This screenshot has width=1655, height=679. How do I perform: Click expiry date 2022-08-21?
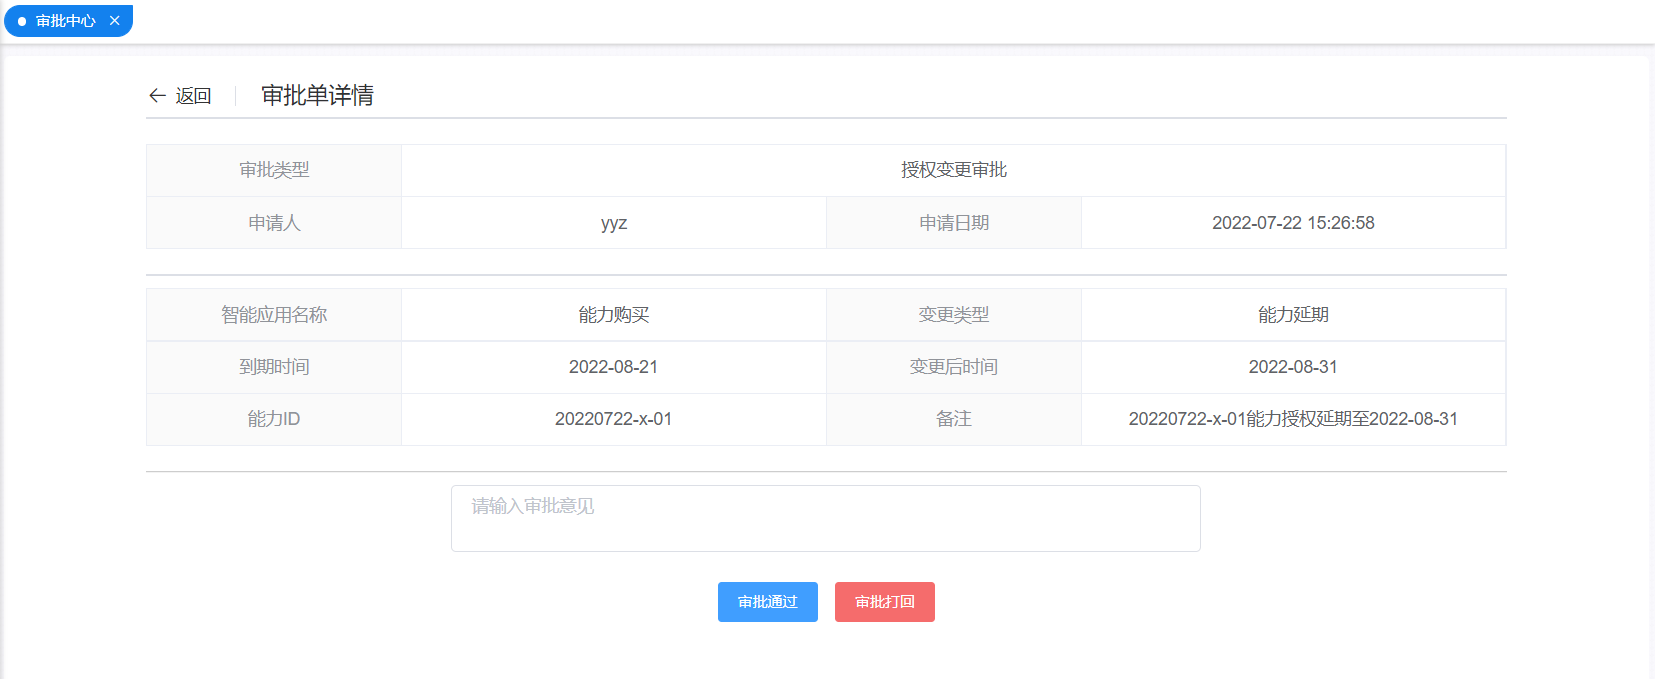(614, 367)
